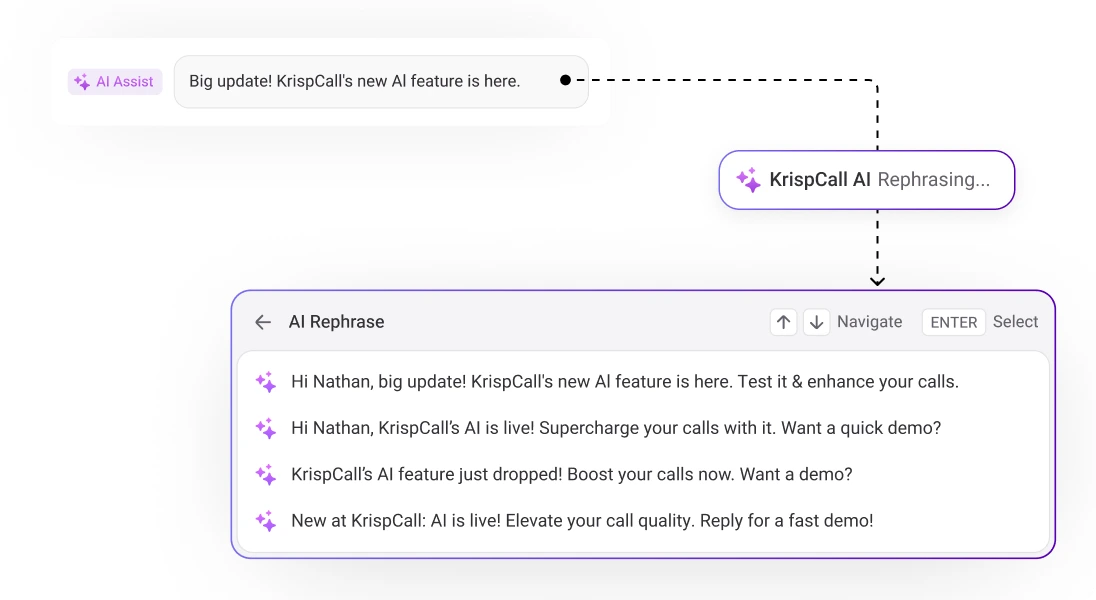Click sparkle icon beside 'New at KrispCall' suggestion

pos(266,520)
